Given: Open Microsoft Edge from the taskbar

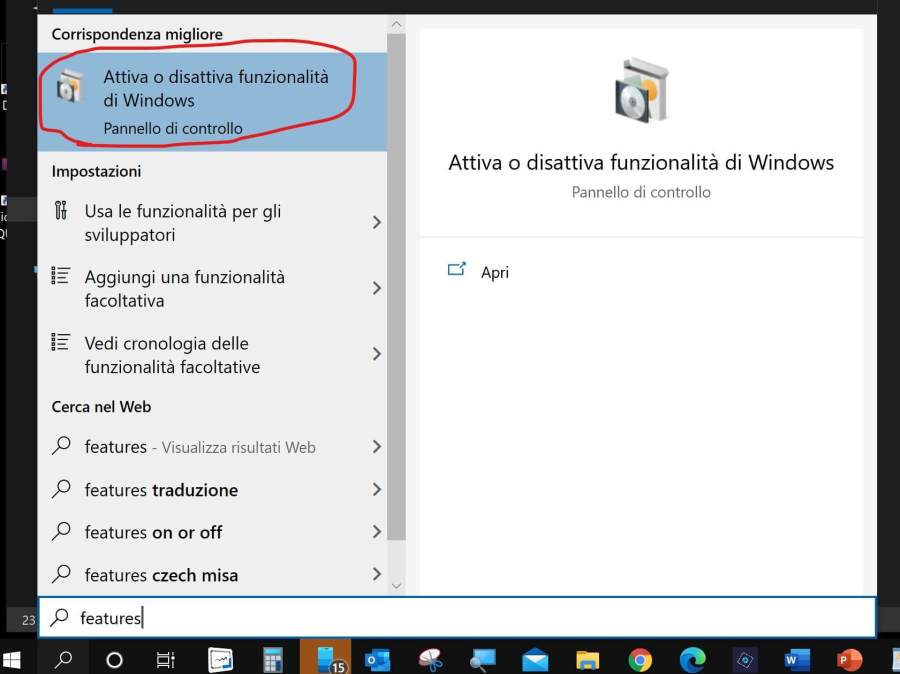Looking at the screenshot, I should point(692,659).
